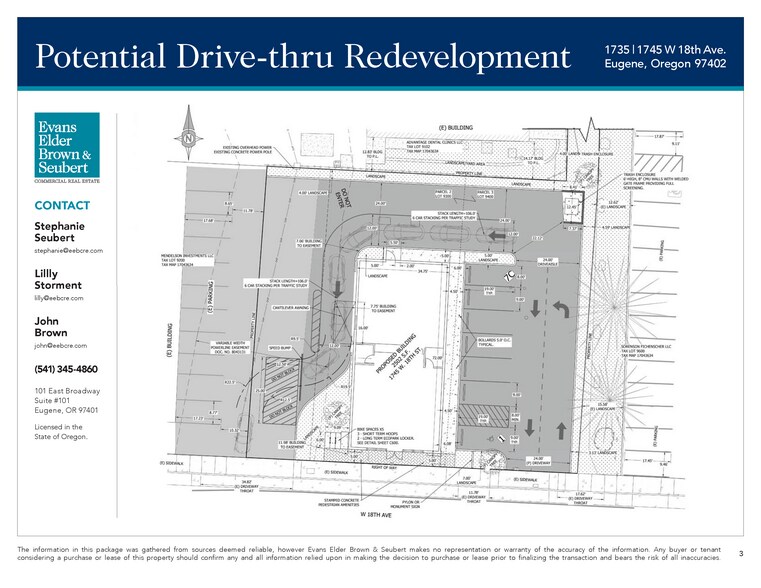Click the (541) 345-4860 phone number

click(67, 369)
